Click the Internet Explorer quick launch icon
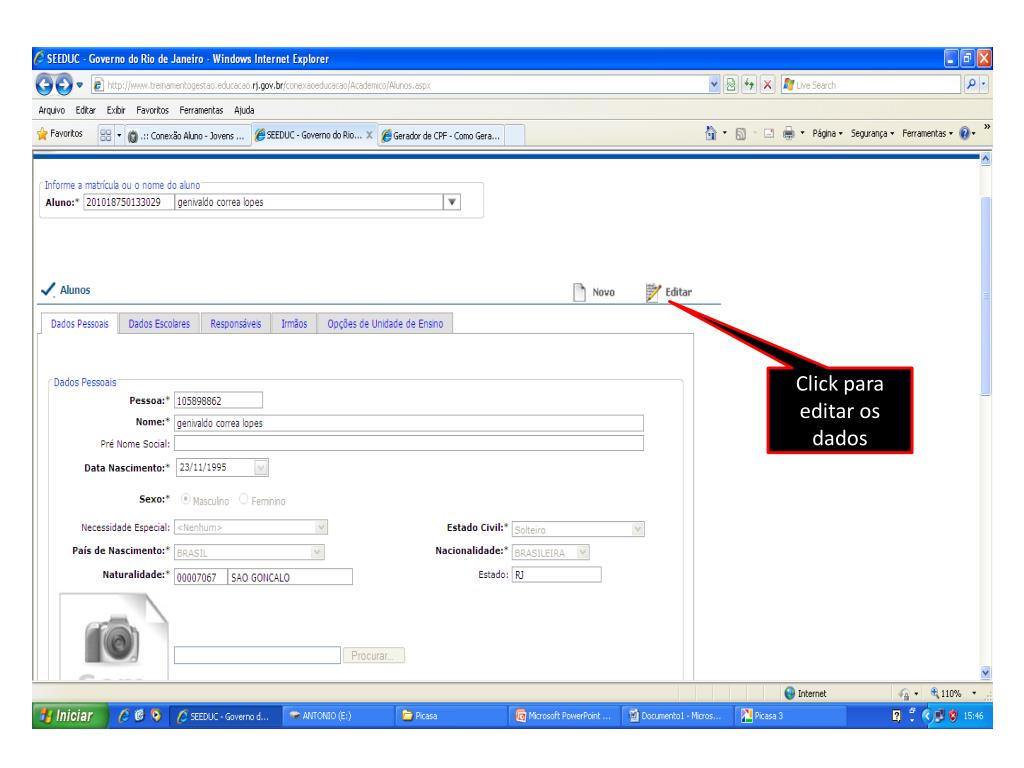The width and height of the screenshot is (1024, 768). 123,716
